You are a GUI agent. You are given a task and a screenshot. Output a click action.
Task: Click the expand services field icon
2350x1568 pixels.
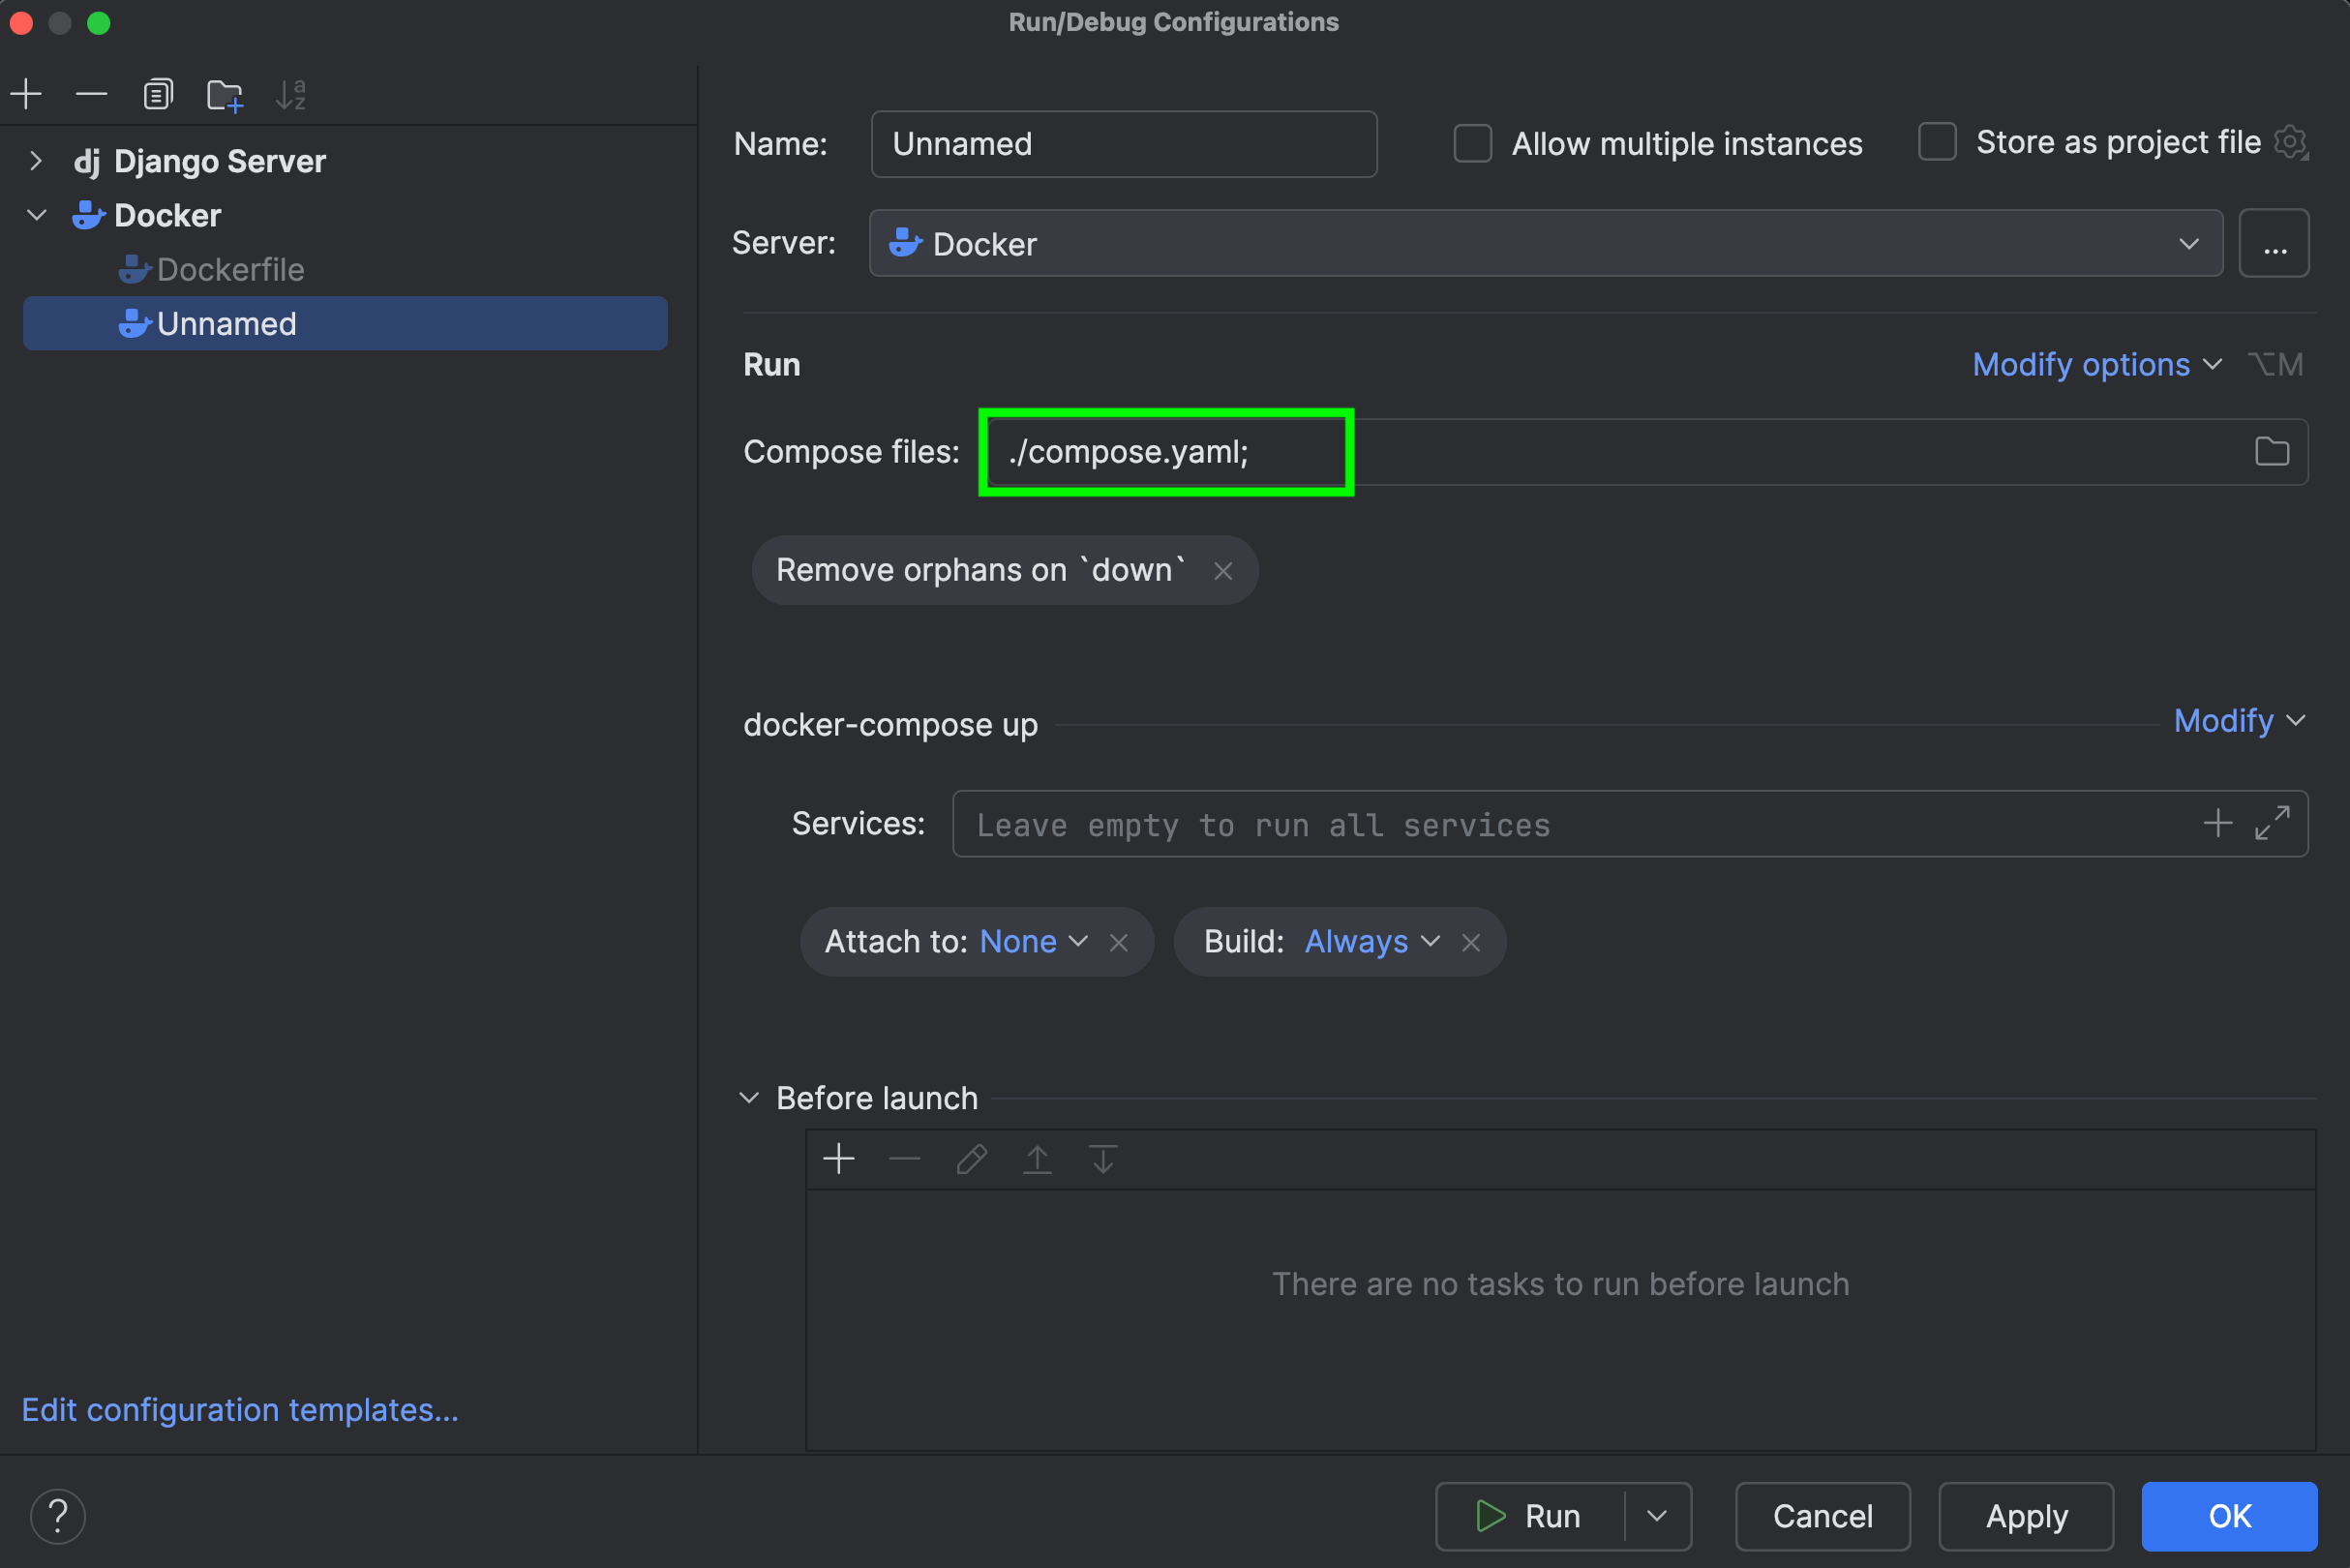coord(2273,823)
